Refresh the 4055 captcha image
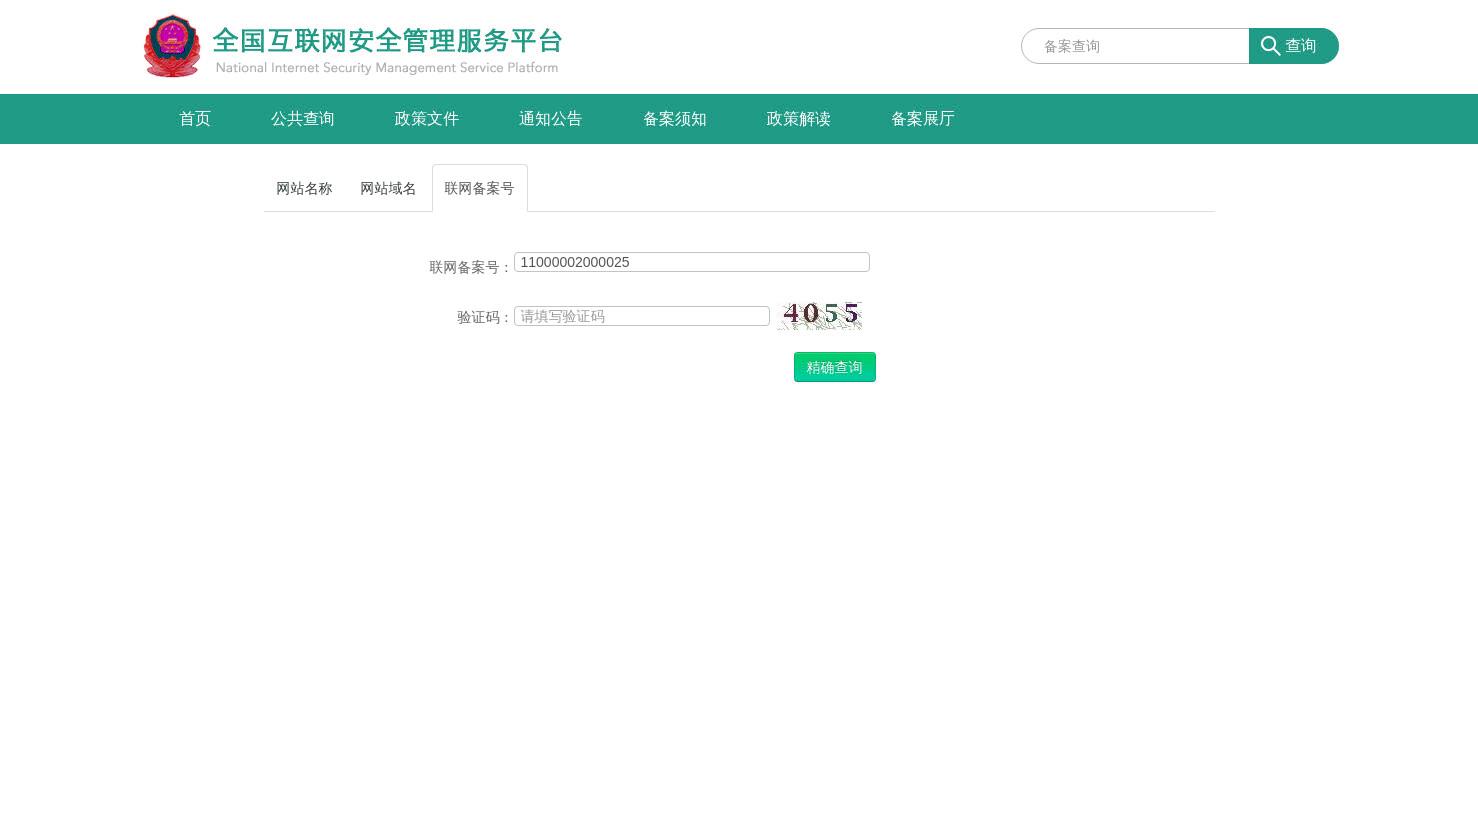 click(x=820, y=315)
